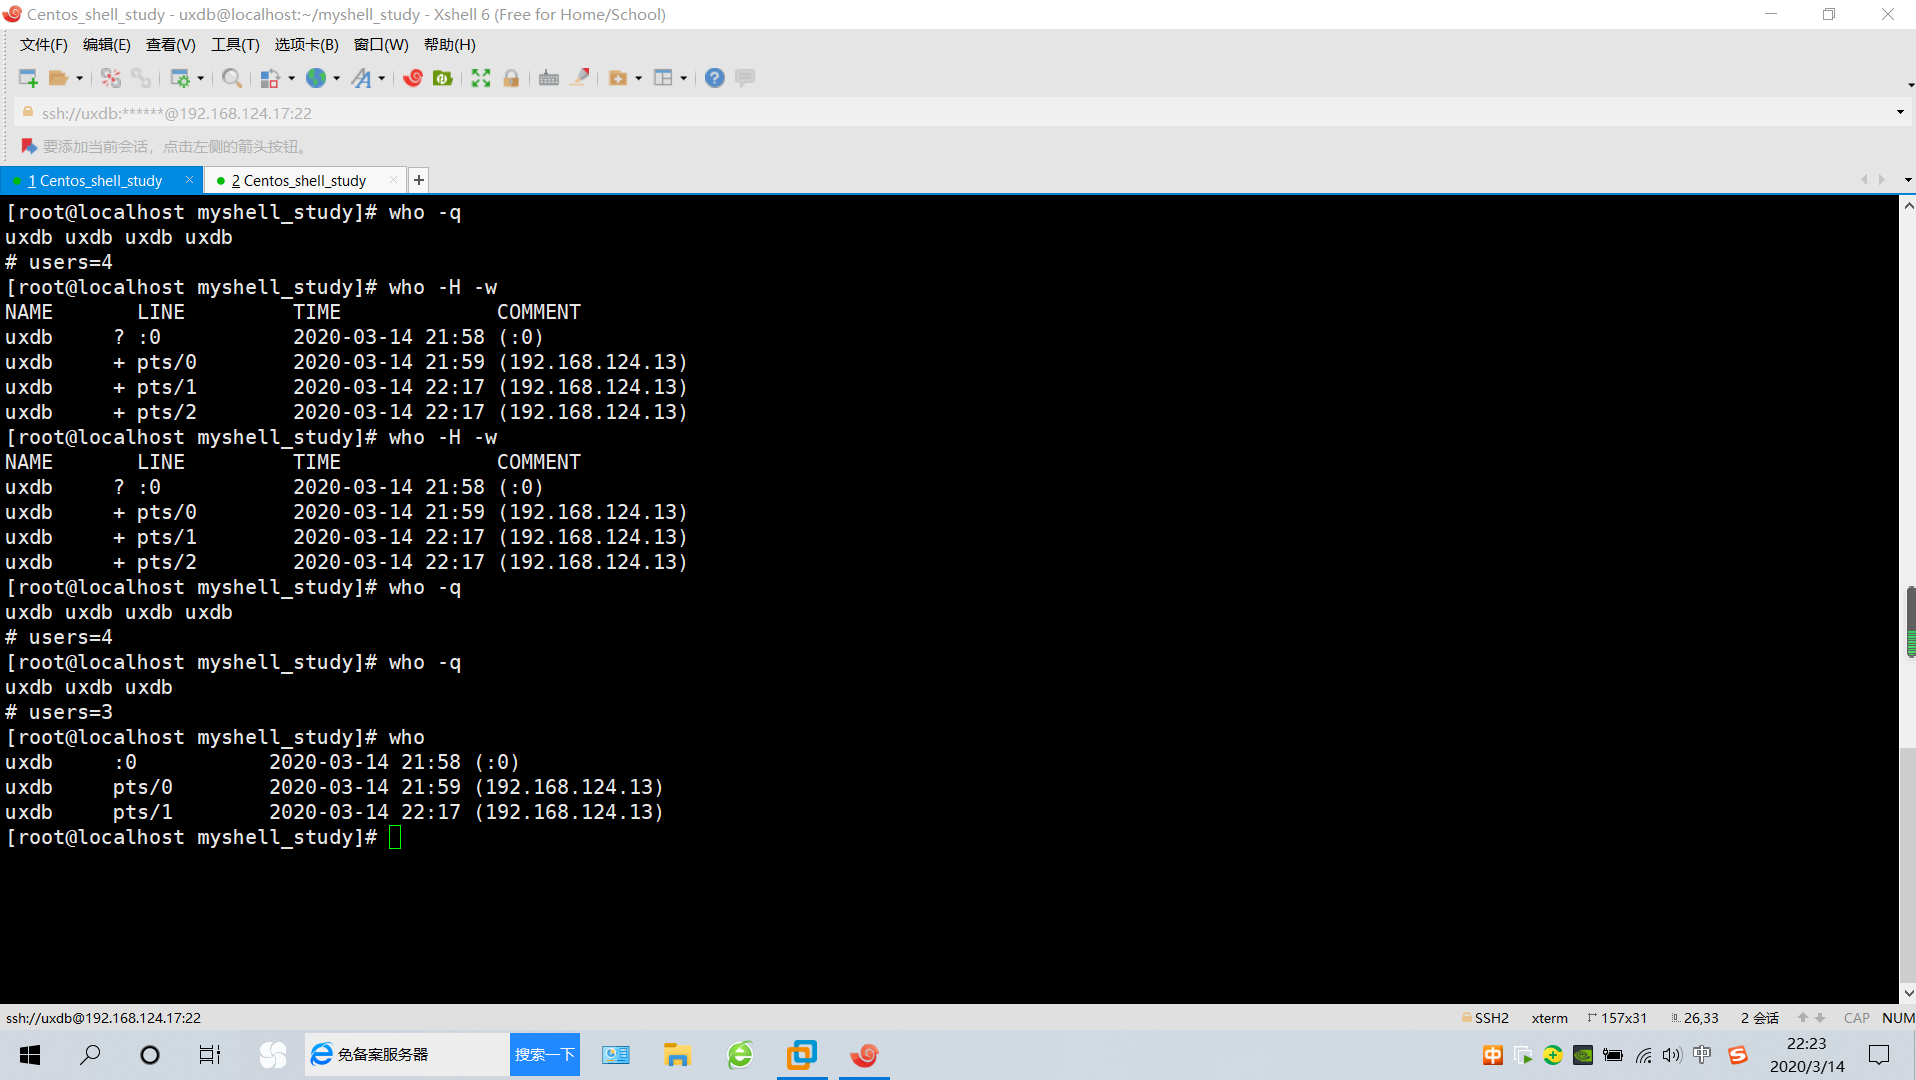
Task: Use the Find tool in the toolbar
Action: pyautogui.click(x=231, y=78)
